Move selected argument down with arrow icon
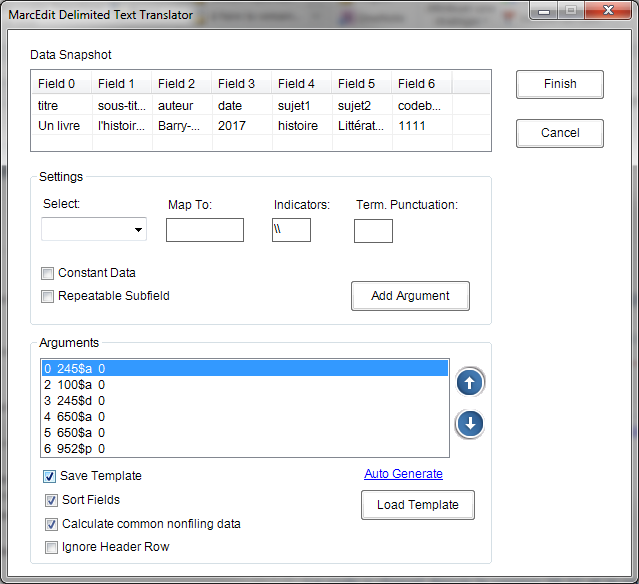Image resolution: width=639 pixels, height=584 pixels. coord(469,424)
